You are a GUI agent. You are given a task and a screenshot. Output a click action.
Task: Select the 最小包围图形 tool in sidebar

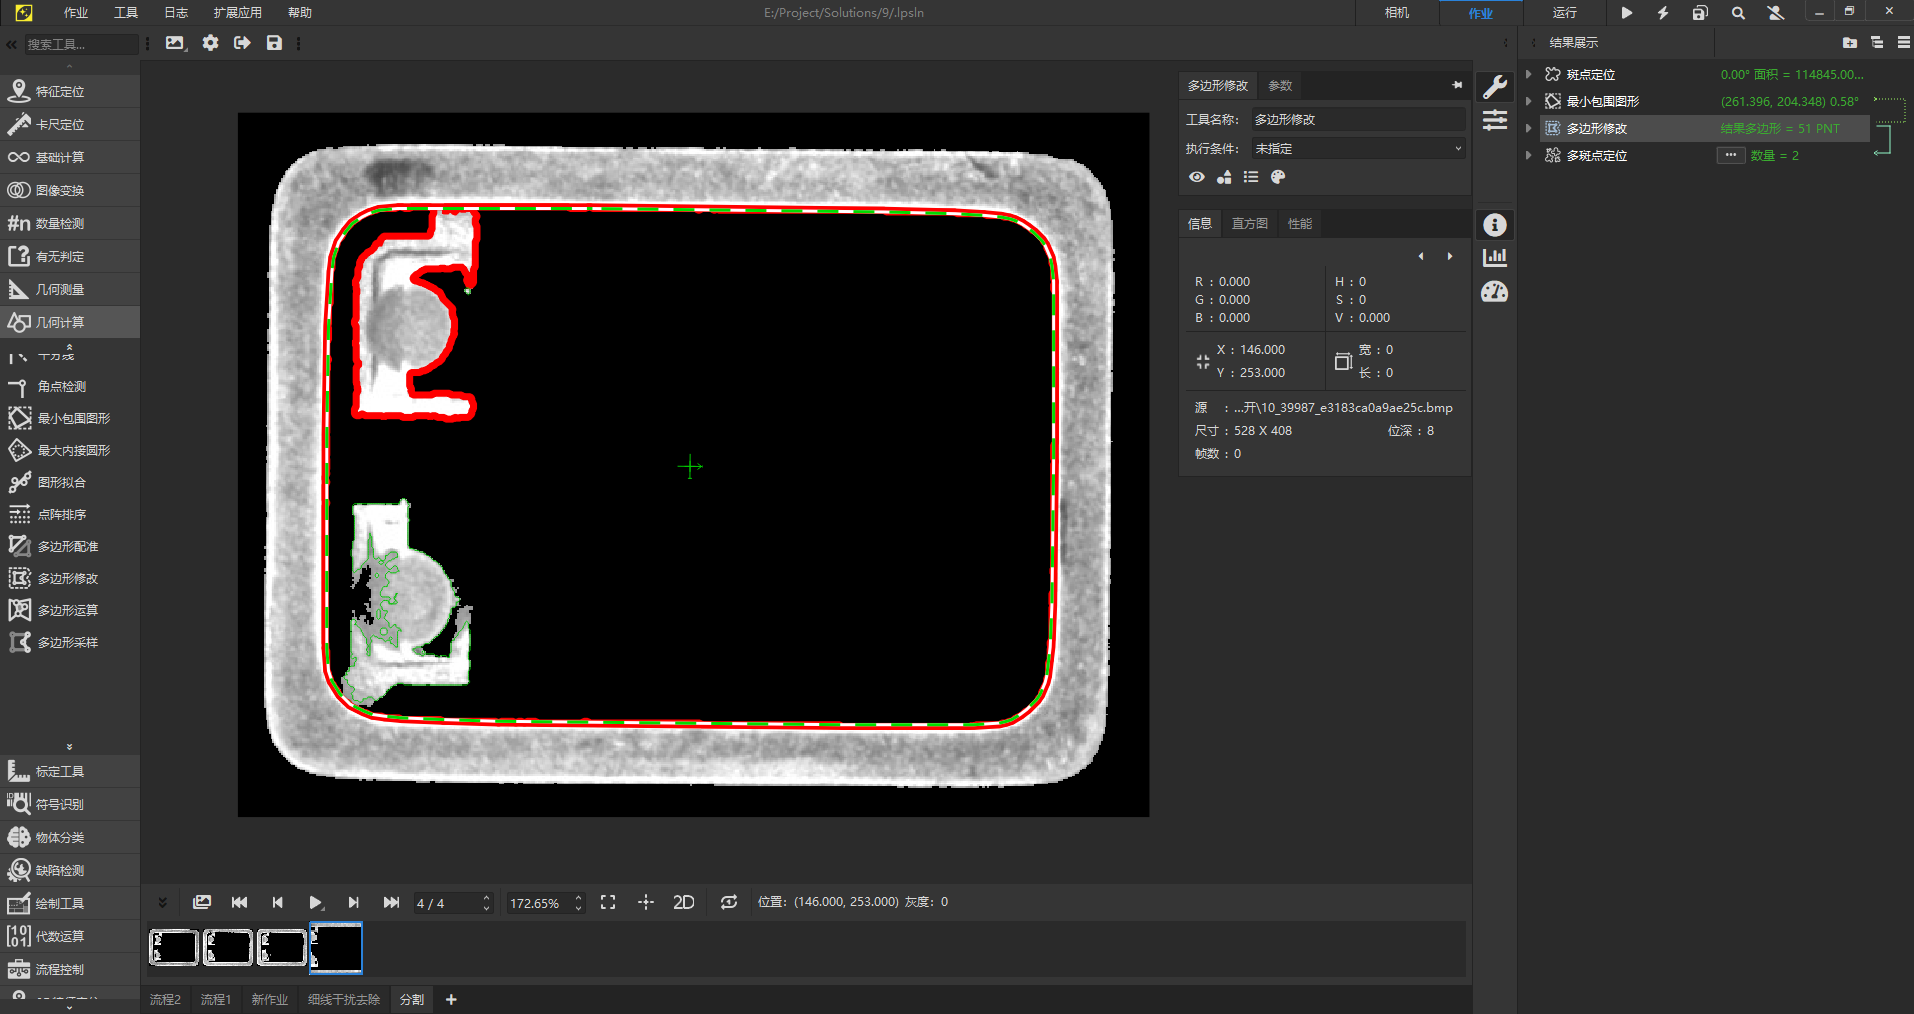click(73, 419)
